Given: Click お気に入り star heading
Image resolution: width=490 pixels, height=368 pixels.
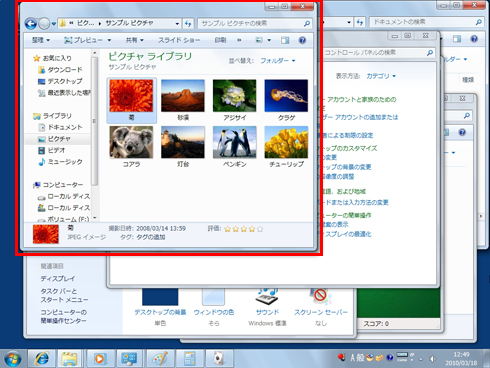Looking at the screenshot, I should (52, 58).
